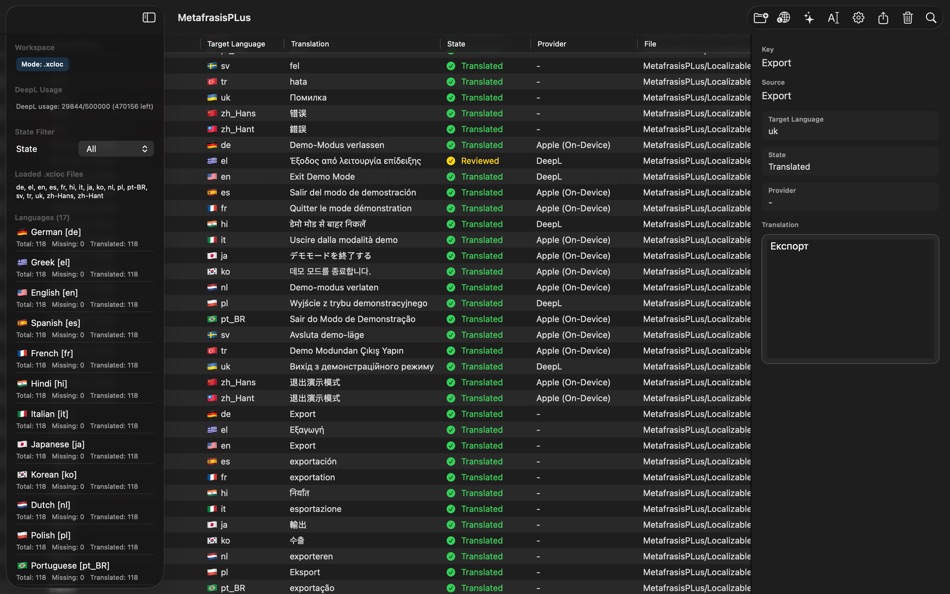
Task: Click the French flag in 'exportation' row
Action: pos(212,477)
